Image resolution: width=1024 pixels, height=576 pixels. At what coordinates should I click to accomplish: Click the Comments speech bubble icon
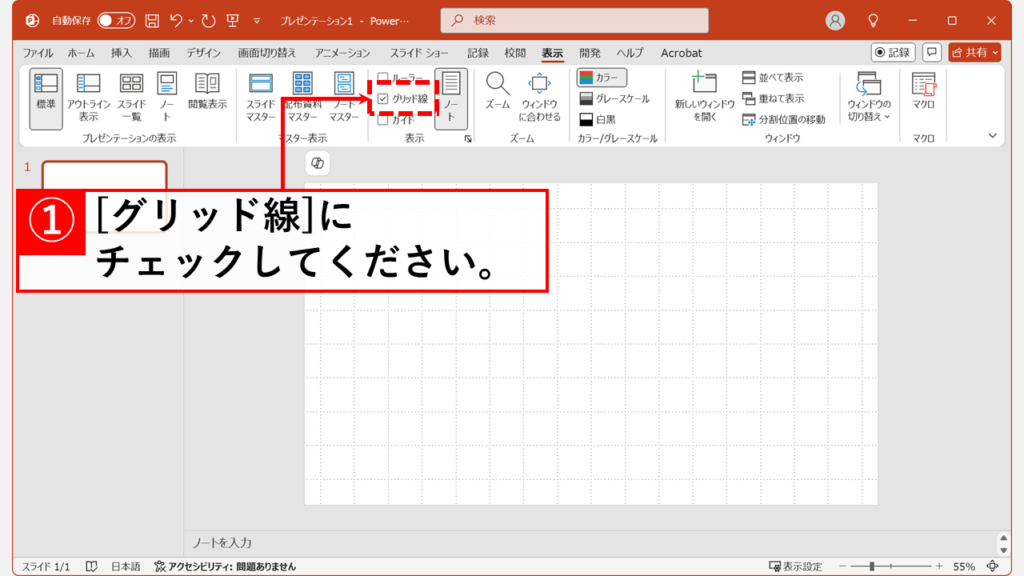pos(932,52)
